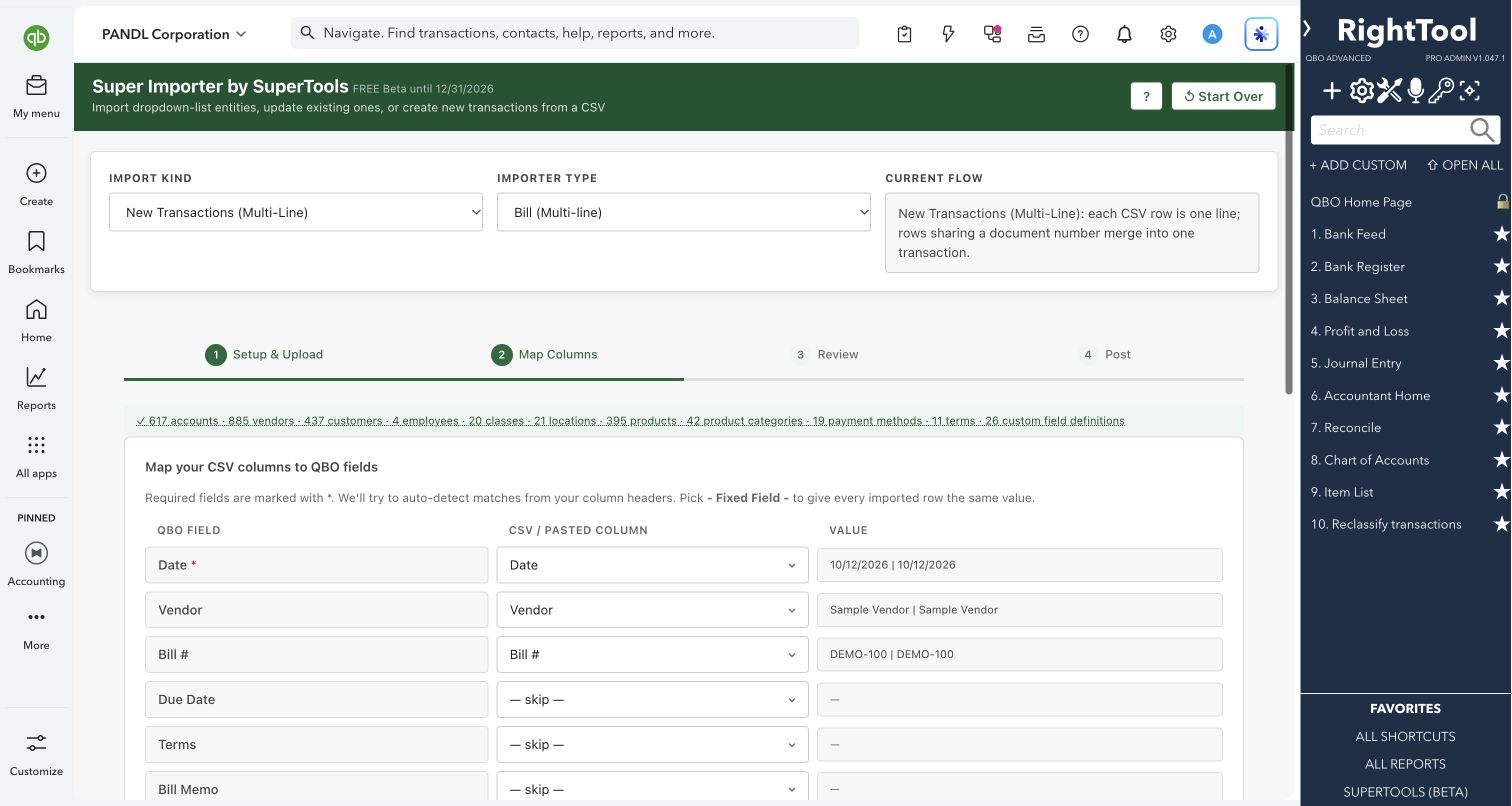The image size is (1512, 806).
Task: Expand the PANDL Corporation company switcher
Action: point(174,34)
